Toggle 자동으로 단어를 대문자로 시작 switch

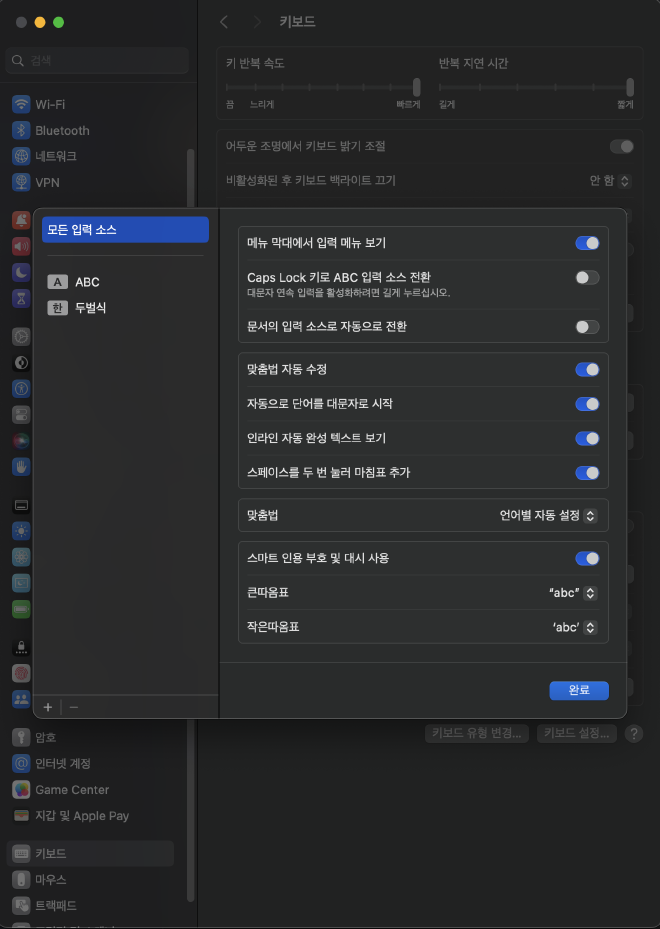click(x=587, y=404)
